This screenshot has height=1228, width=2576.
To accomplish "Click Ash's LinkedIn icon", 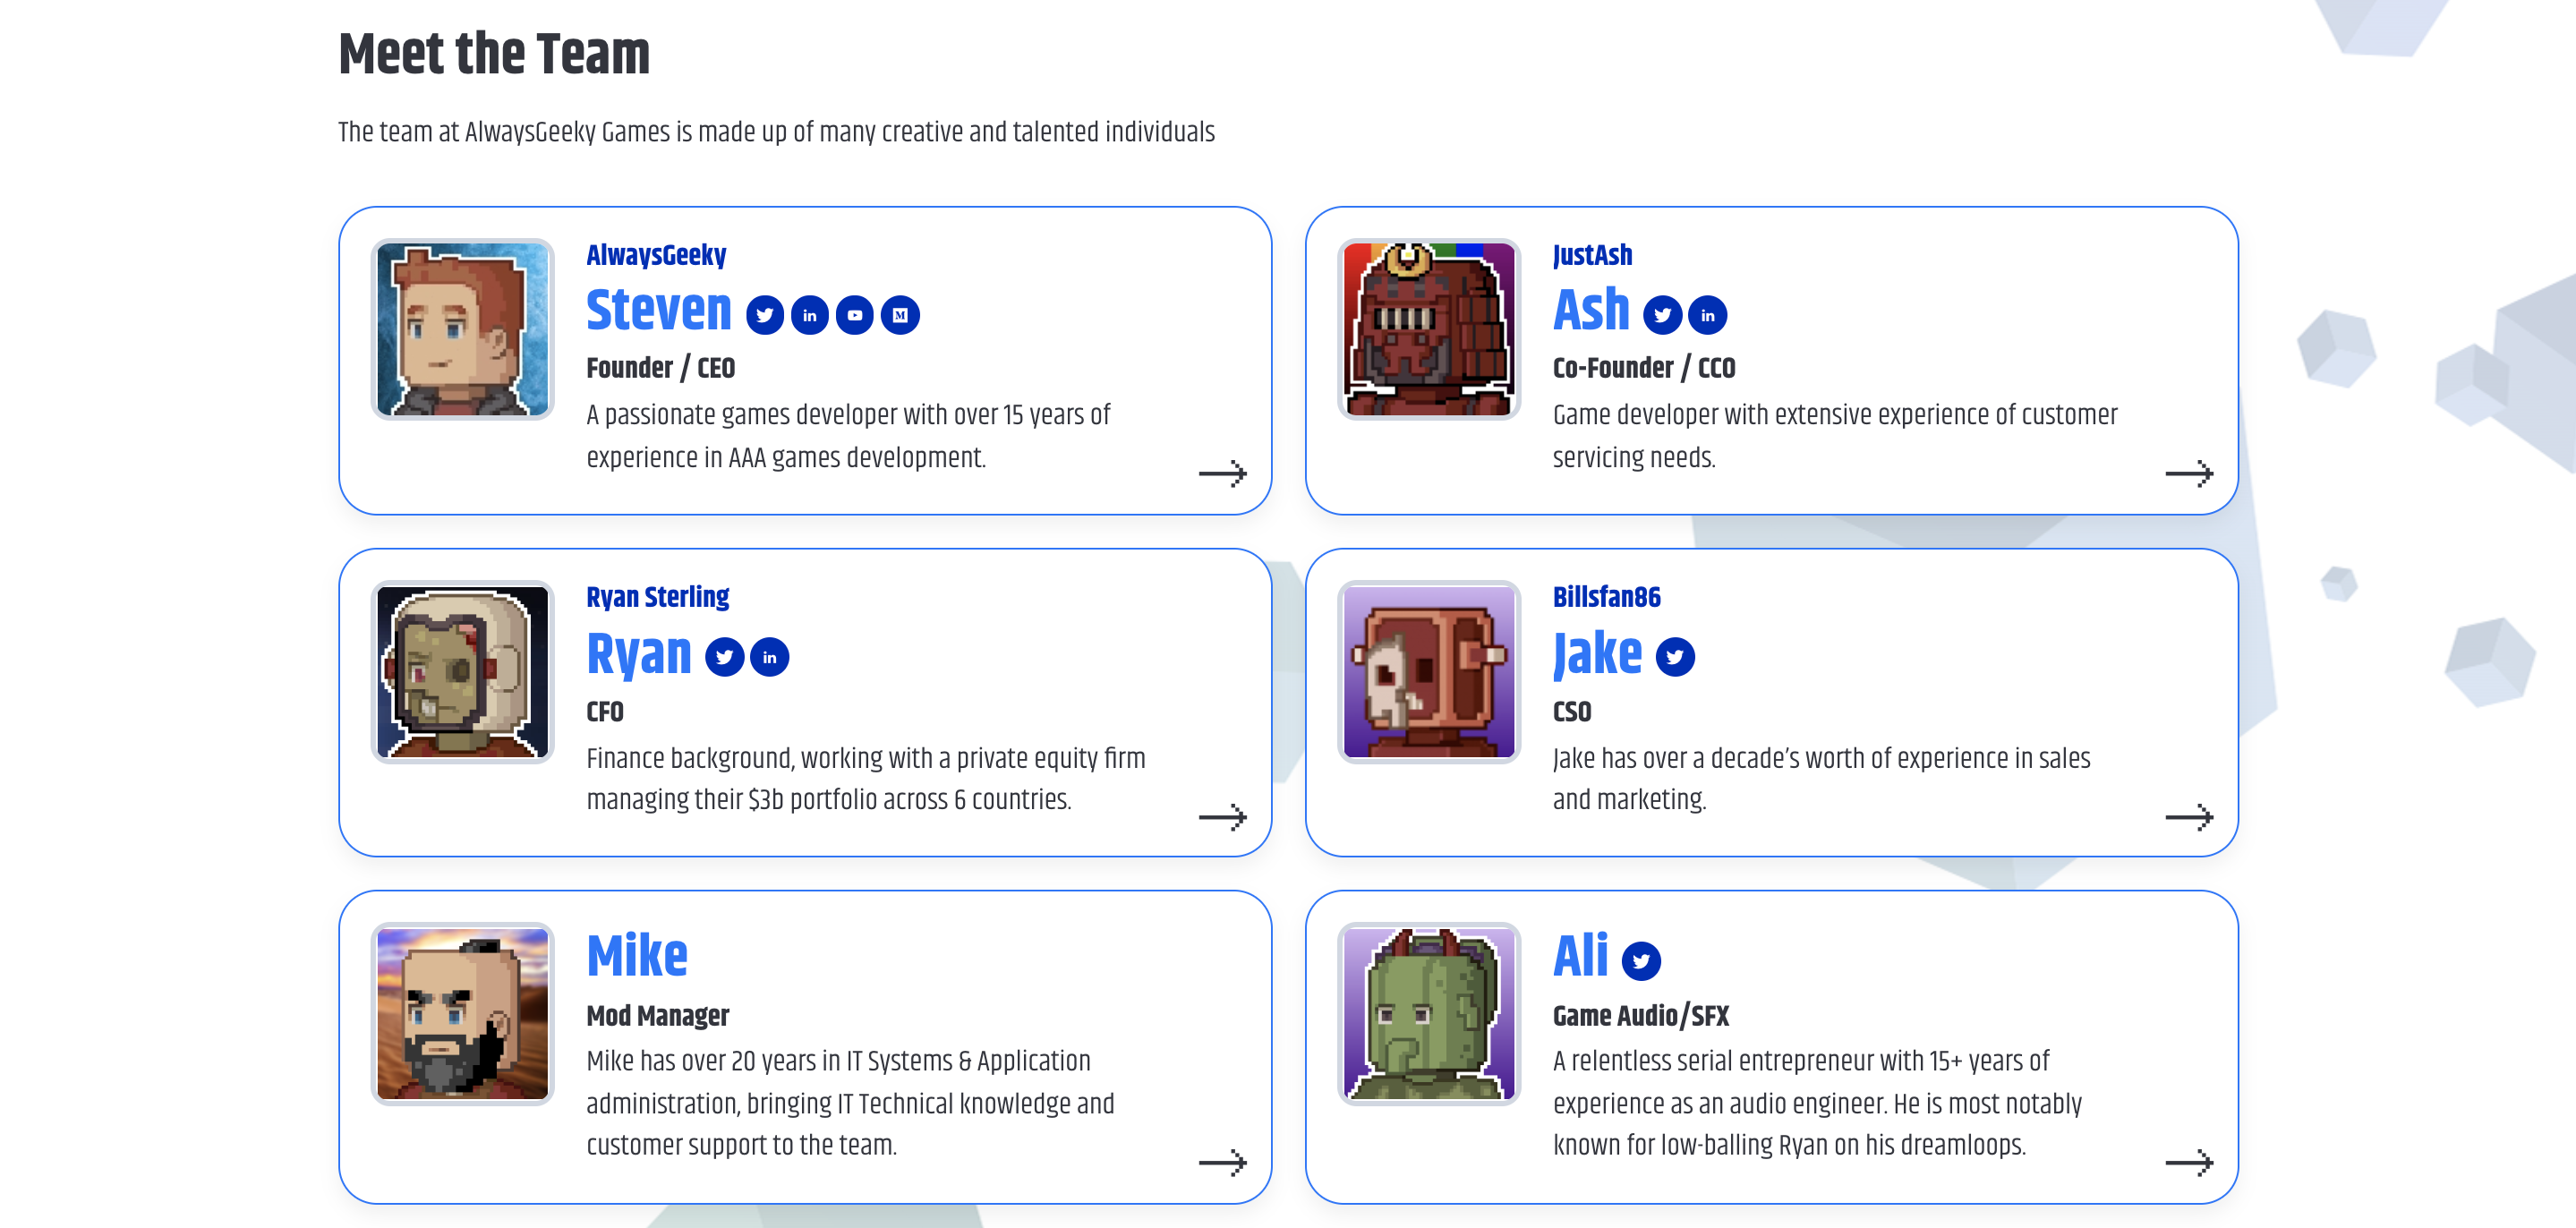I will pyautogui.click(x=1707, y=315).
